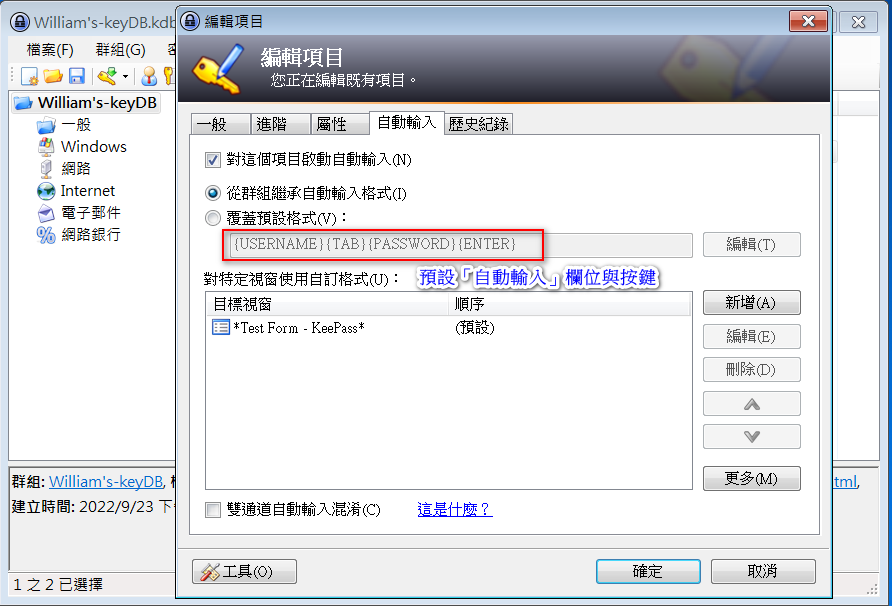892x606 pixels.
Task: Click the Add entry key icon
Action: [x=108, y=76]
